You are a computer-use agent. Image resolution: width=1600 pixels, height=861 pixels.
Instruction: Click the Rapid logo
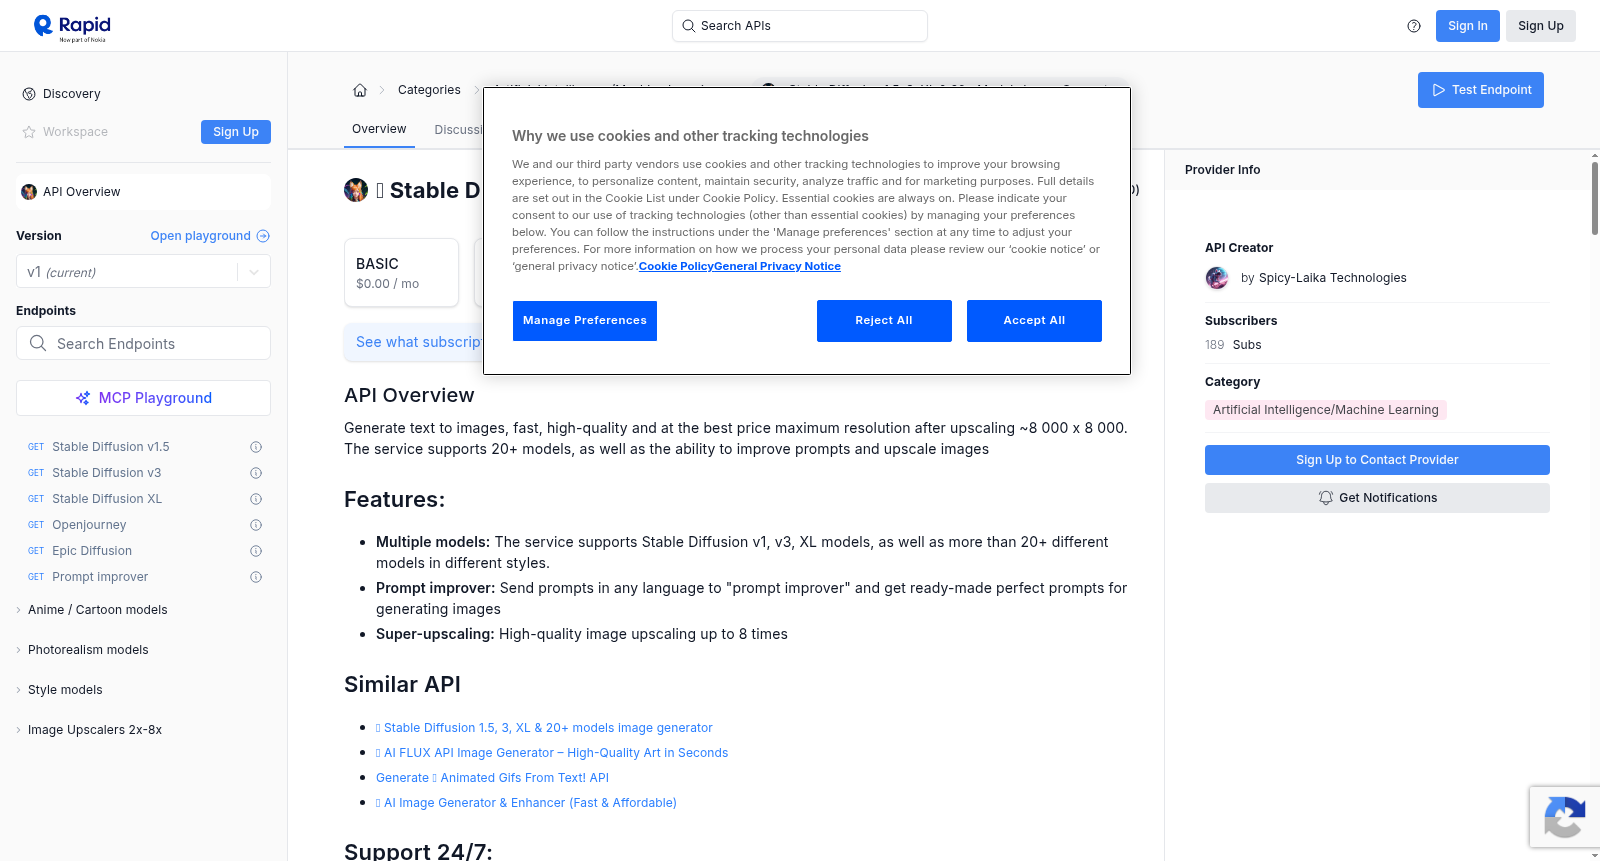click(72, 27)
